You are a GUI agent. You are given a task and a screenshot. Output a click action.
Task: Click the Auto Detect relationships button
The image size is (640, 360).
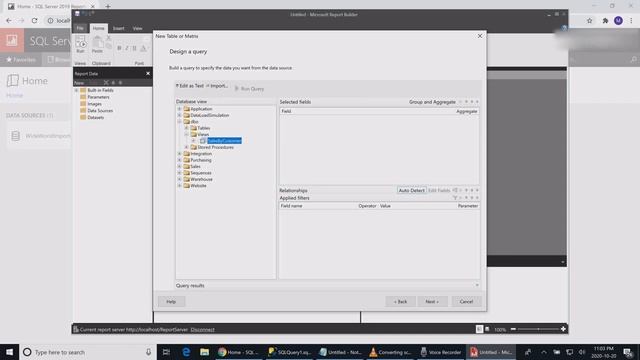[x=411, y=190]
